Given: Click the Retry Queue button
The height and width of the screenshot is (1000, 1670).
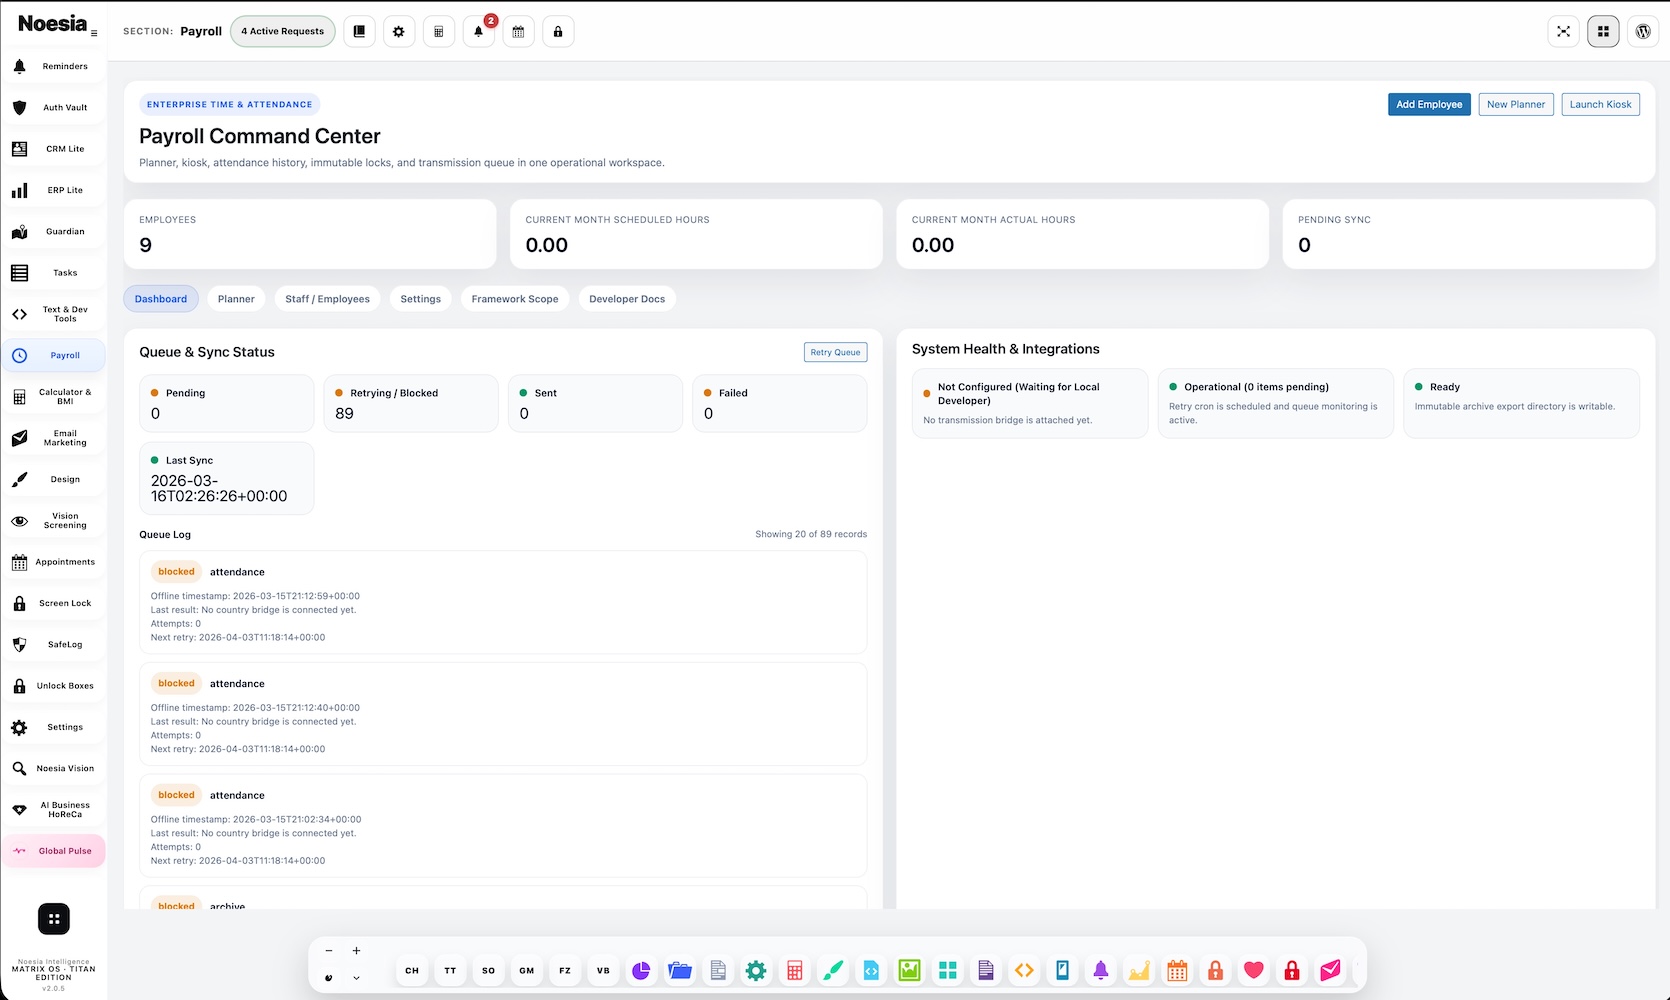Looking at the screenshot, I should [x=835, y=352].
